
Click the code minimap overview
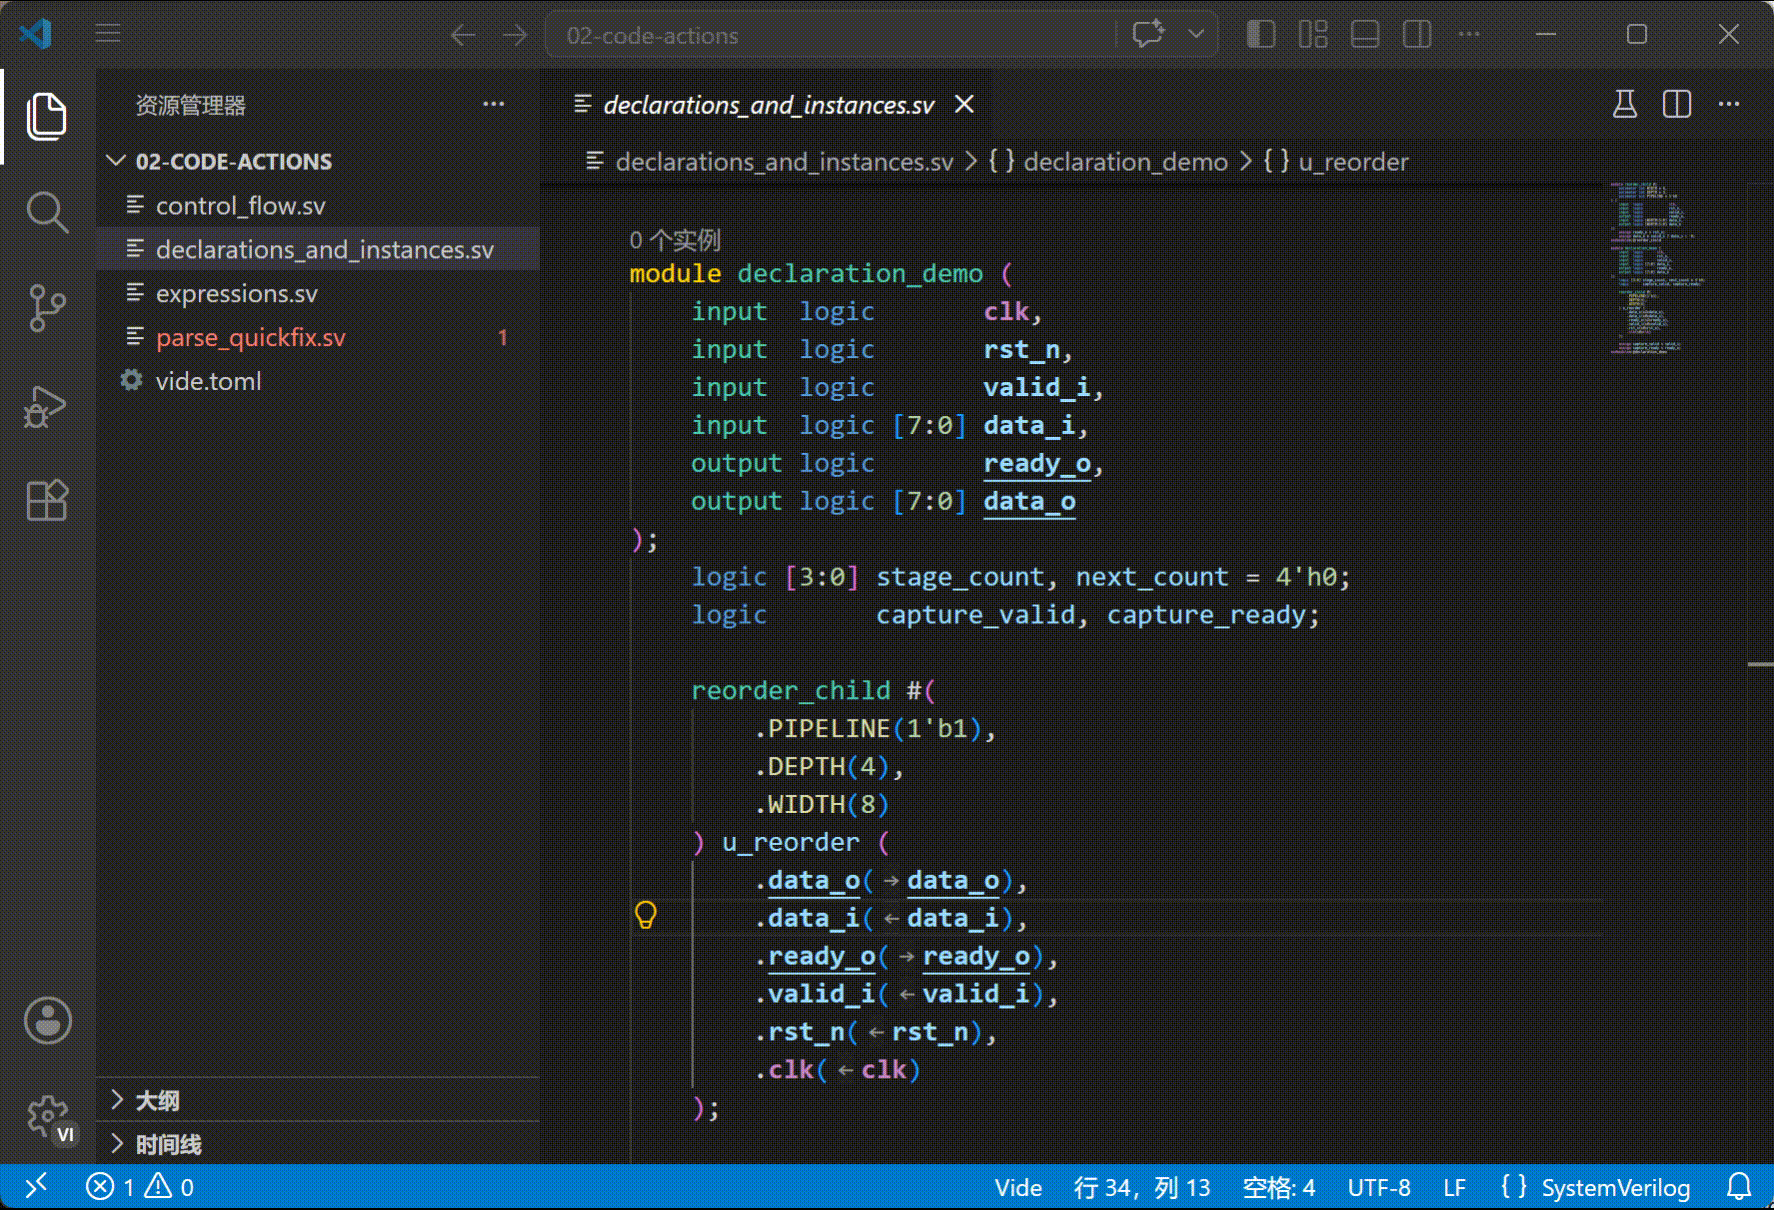point(1656,268)
